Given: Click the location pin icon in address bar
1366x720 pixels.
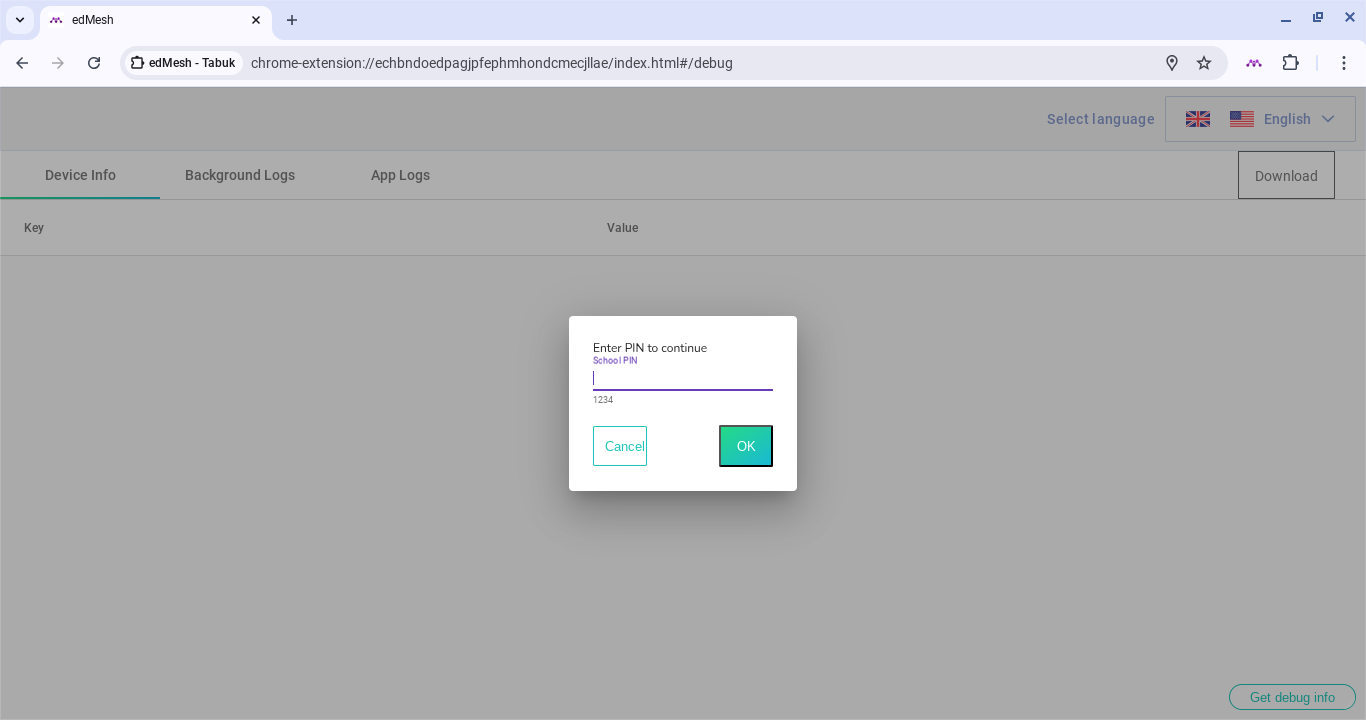Looking at the screenshot, I should tap(1172, 63).
